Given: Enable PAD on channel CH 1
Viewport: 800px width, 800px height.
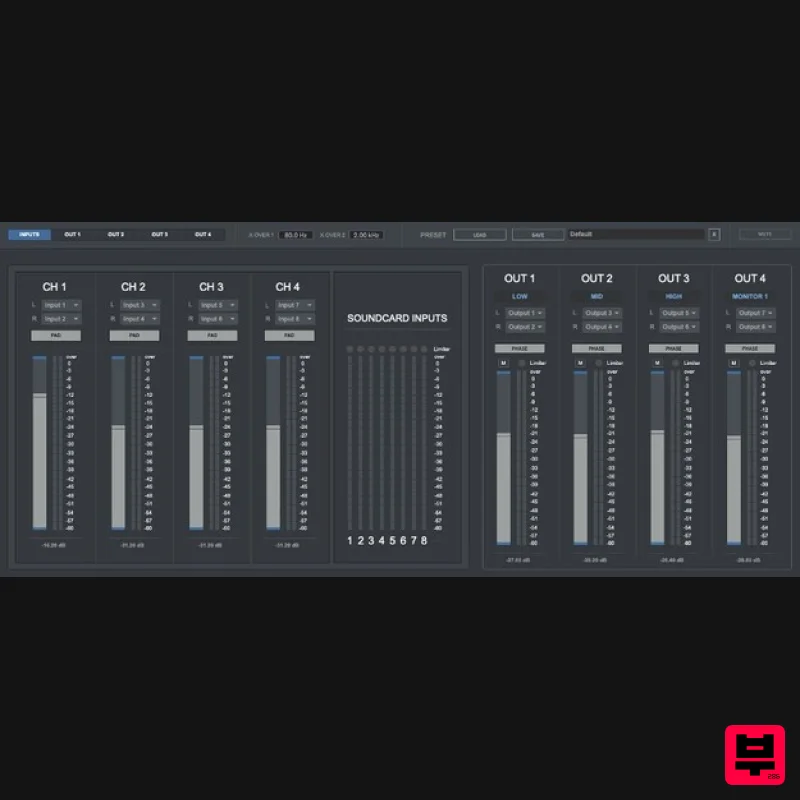Looking at the screenshot, I should (56, 335).
